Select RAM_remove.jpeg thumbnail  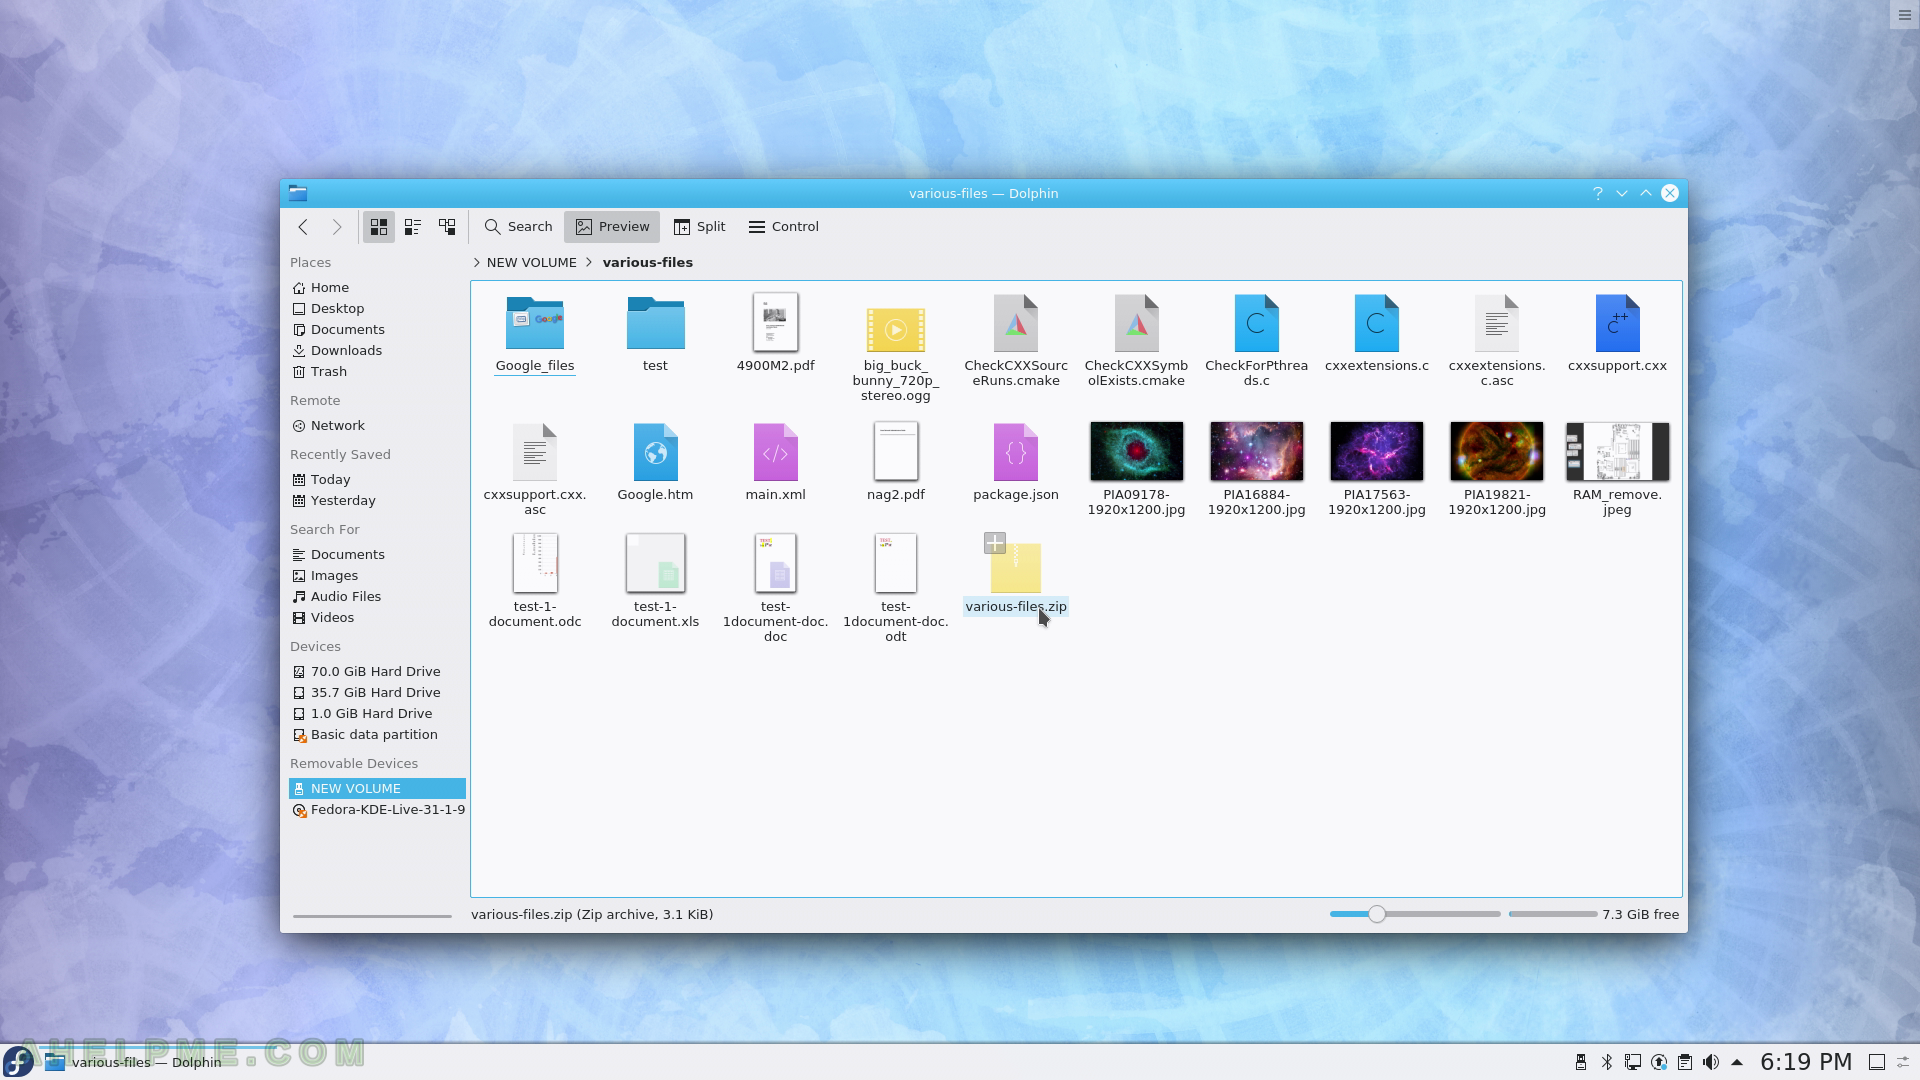coord(1617,451)
